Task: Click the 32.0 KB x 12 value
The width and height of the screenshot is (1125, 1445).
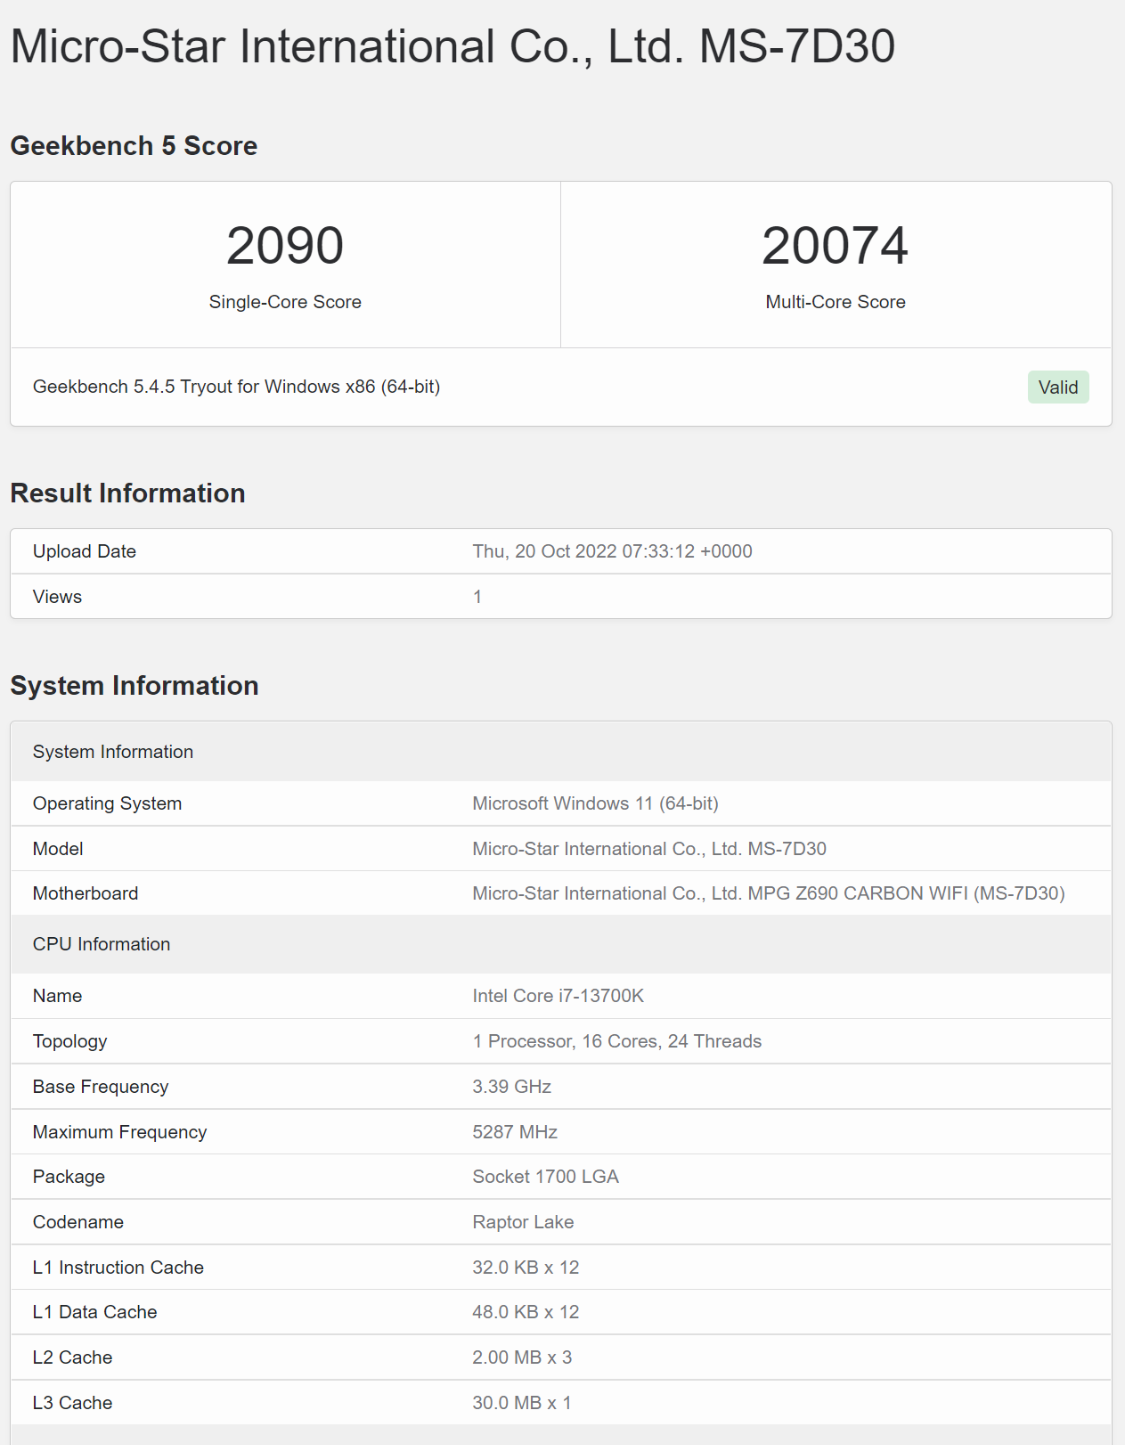Action: click(526, 1268)
